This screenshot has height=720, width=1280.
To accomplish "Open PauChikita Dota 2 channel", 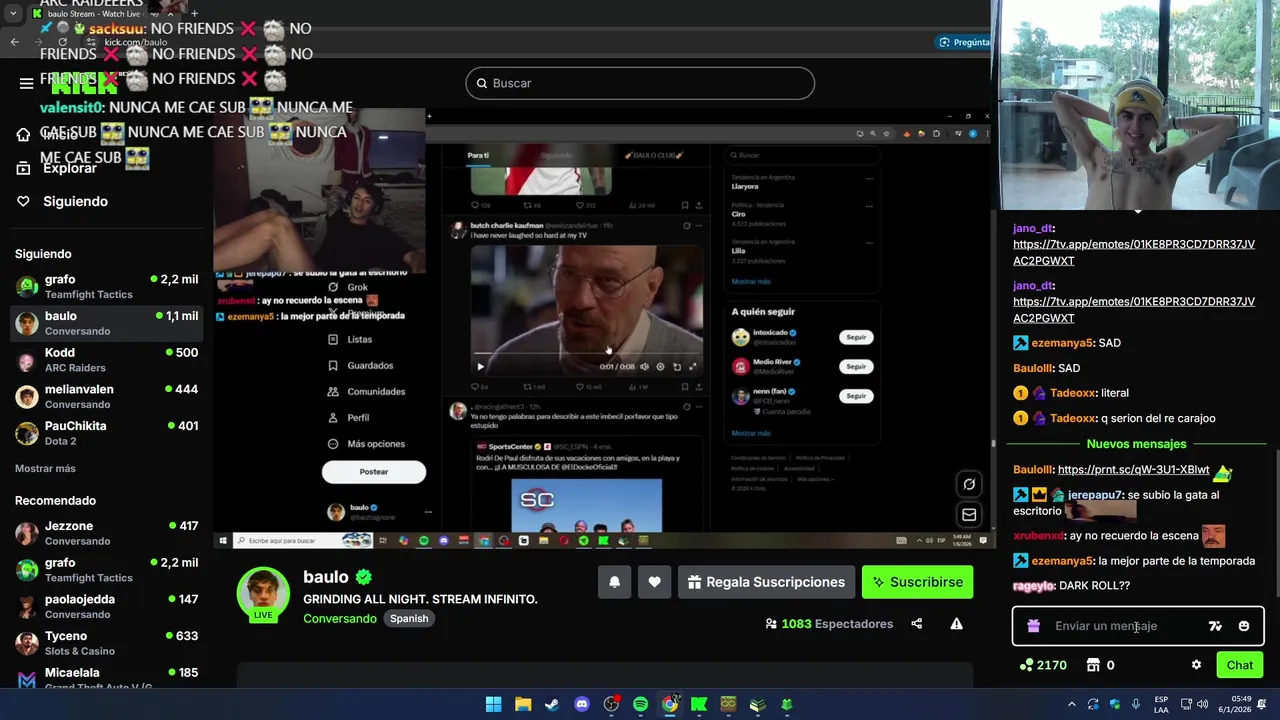I will [106, 432].
